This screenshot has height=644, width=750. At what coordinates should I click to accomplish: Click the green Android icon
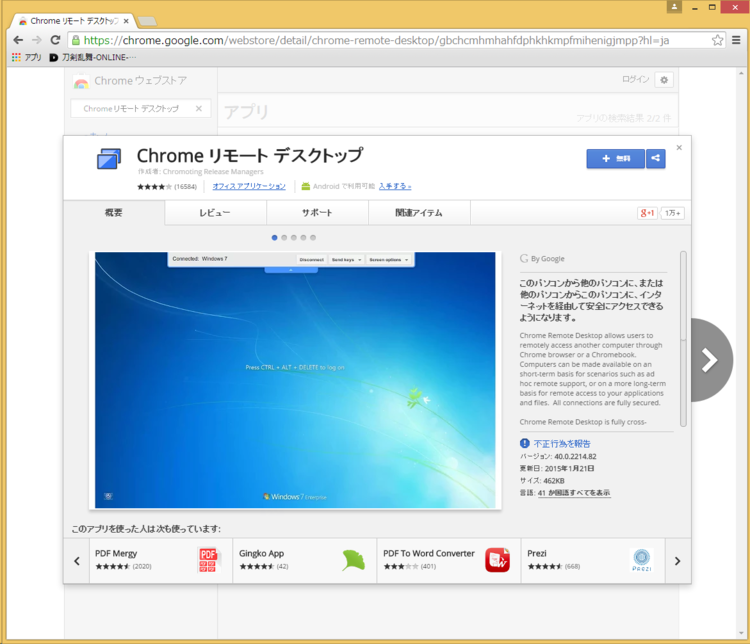[306, 186]
